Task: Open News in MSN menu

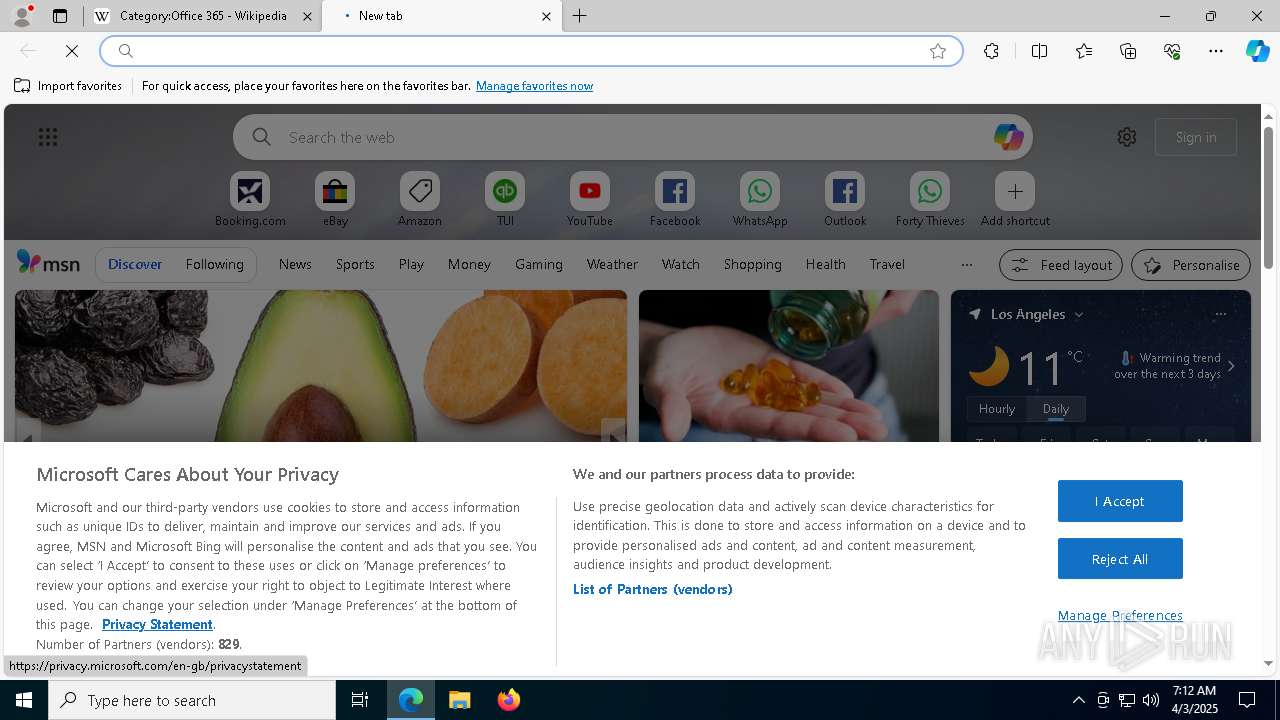Action: point(295,264)
